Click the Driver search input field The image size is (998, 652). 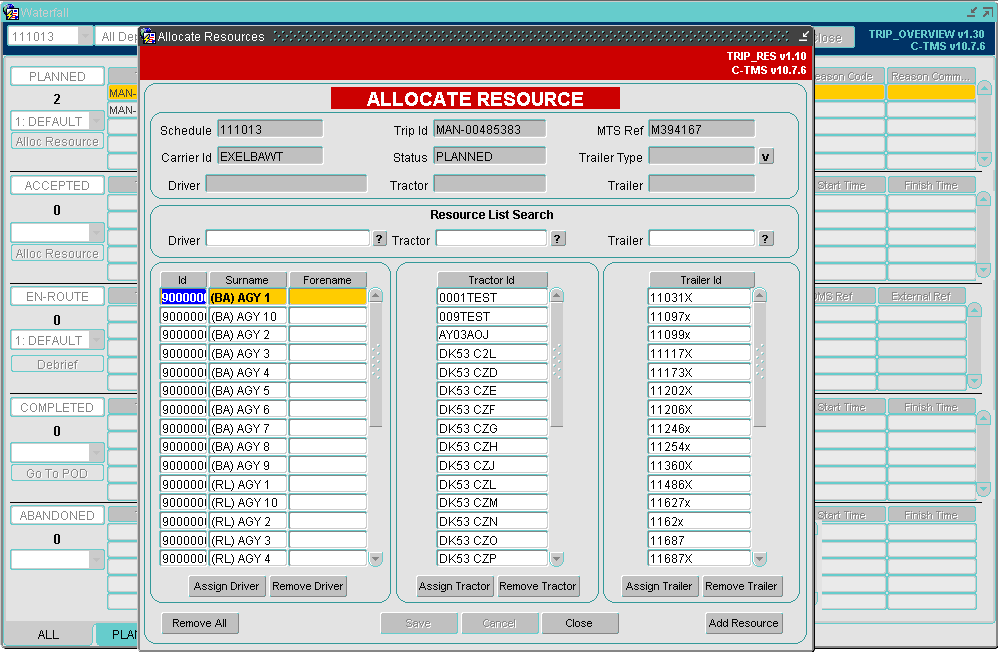(x=288, y=239)
